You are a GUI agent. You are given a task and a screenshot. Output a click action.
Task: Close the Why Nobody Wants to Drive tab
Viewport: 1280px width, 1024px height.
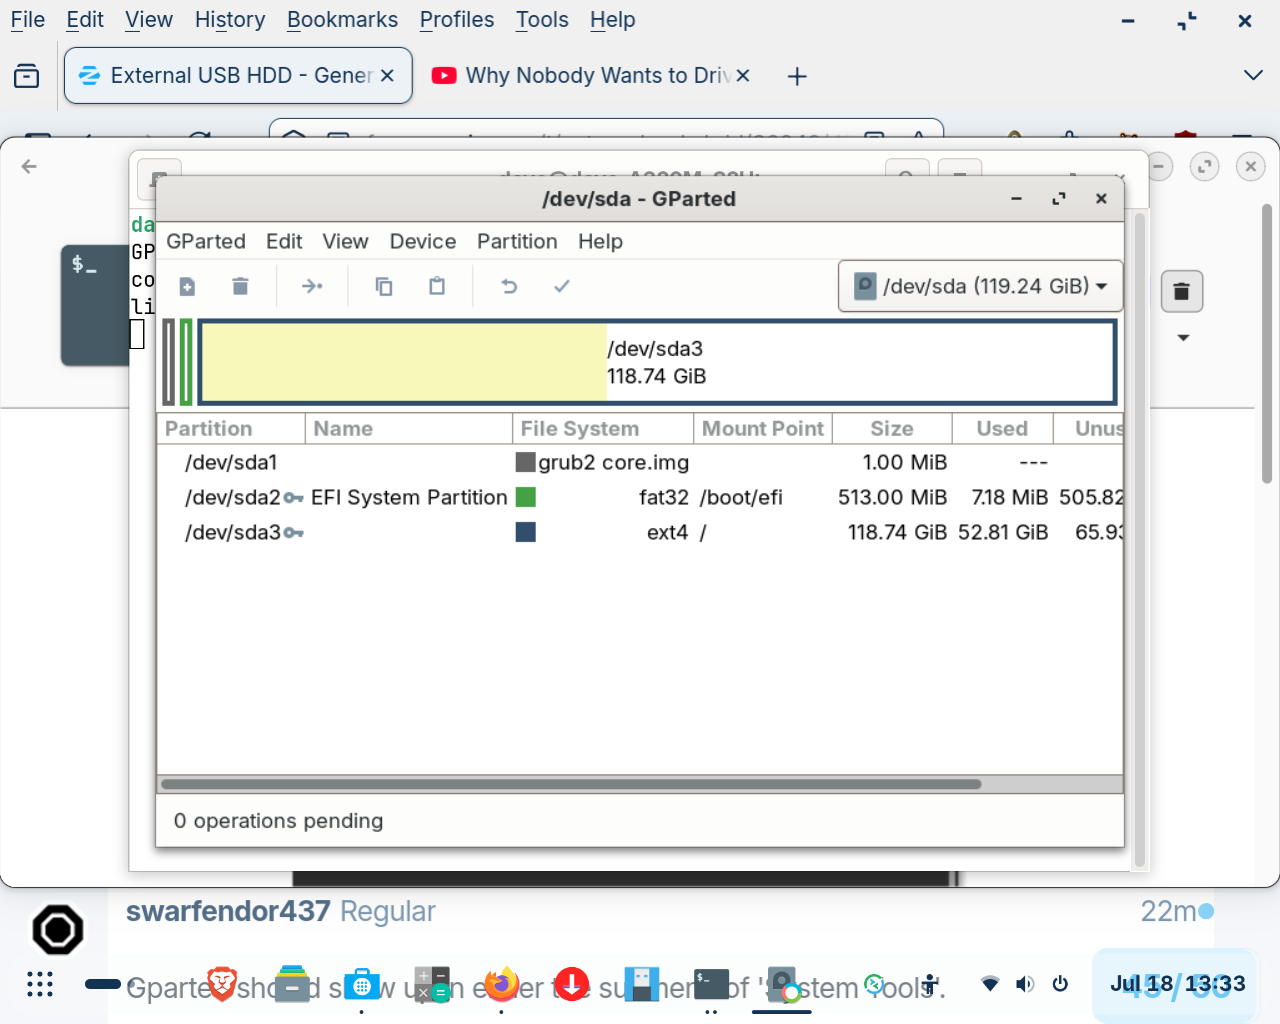point(743,75)
